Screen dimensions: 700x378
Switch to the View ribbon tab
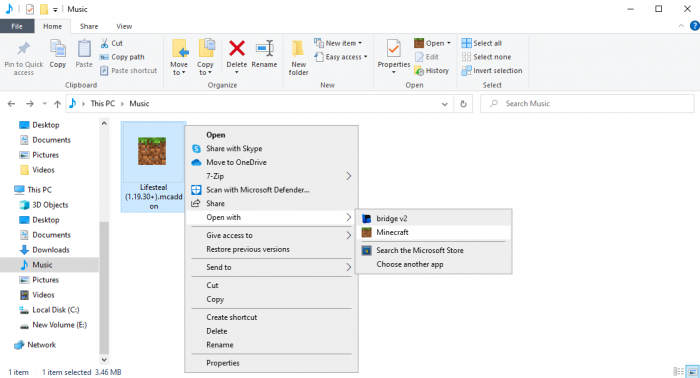[124, 26]
